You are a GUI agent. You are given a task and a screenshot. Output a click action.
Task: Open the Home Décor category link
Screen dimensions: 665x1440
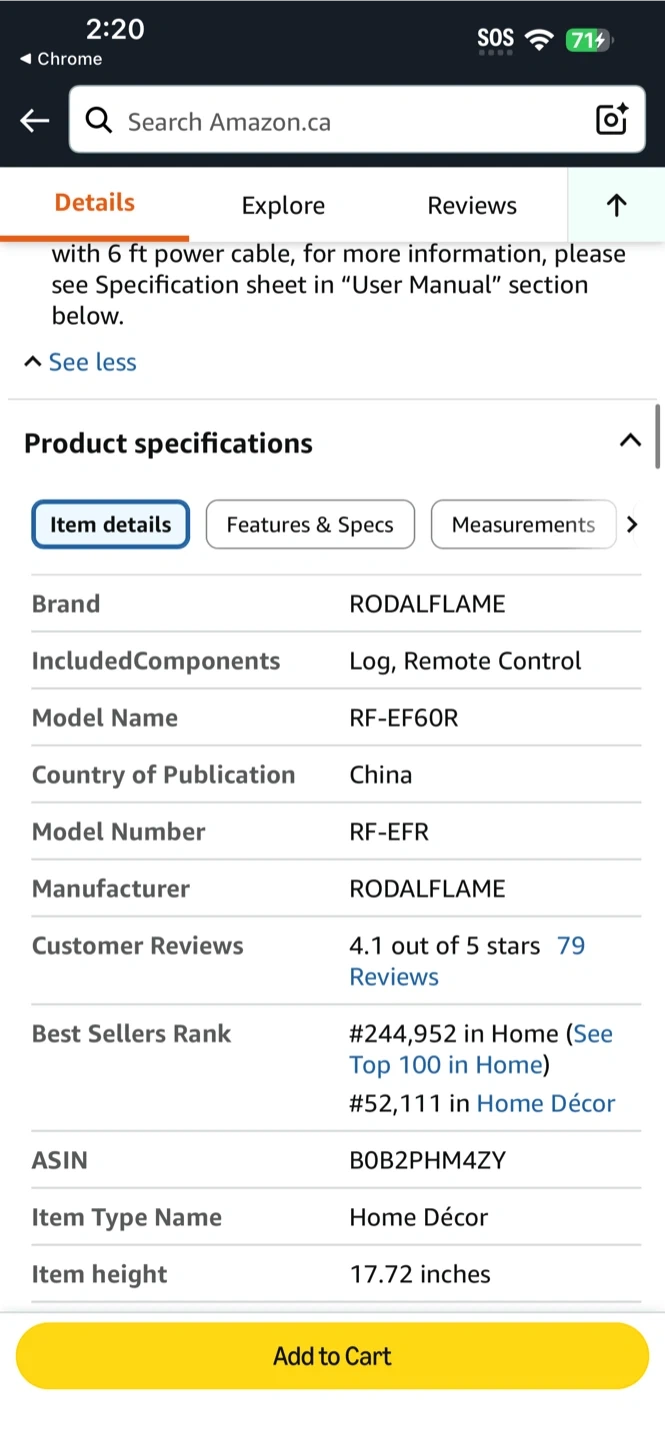[546, 1103]
